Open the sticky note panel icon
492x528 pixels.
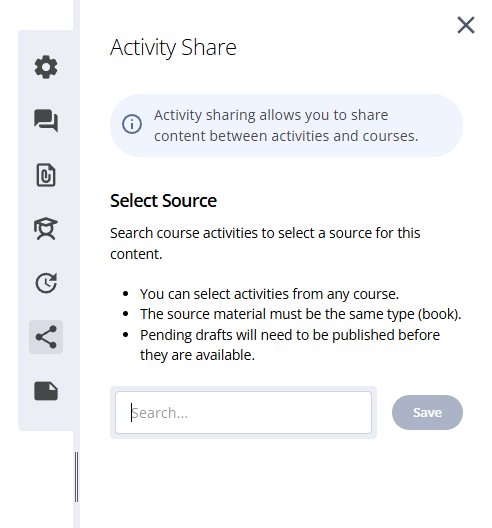pos(46,391)
